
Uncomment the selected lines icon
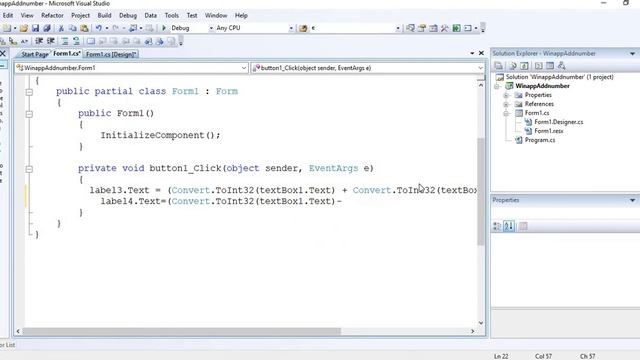click(76, 41)
